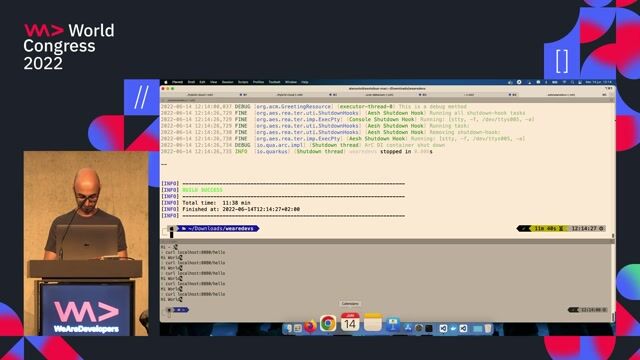
Task: Open the Scripts menu
Action: point(243,82)
